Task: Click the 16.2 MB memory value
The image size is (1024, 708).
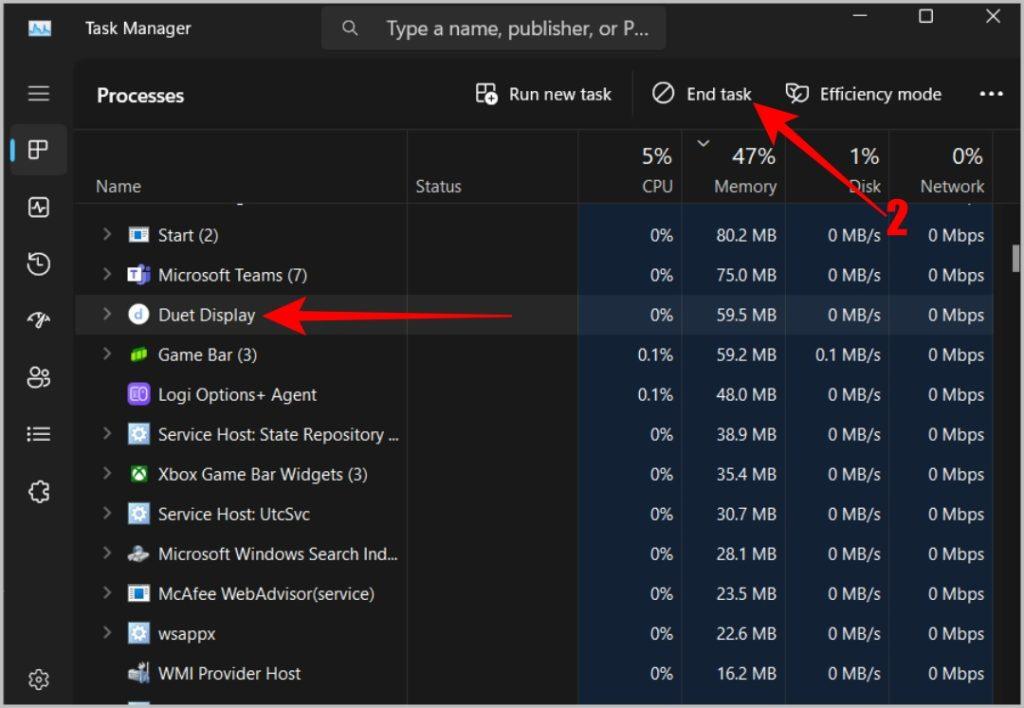Action: point(746,673)
